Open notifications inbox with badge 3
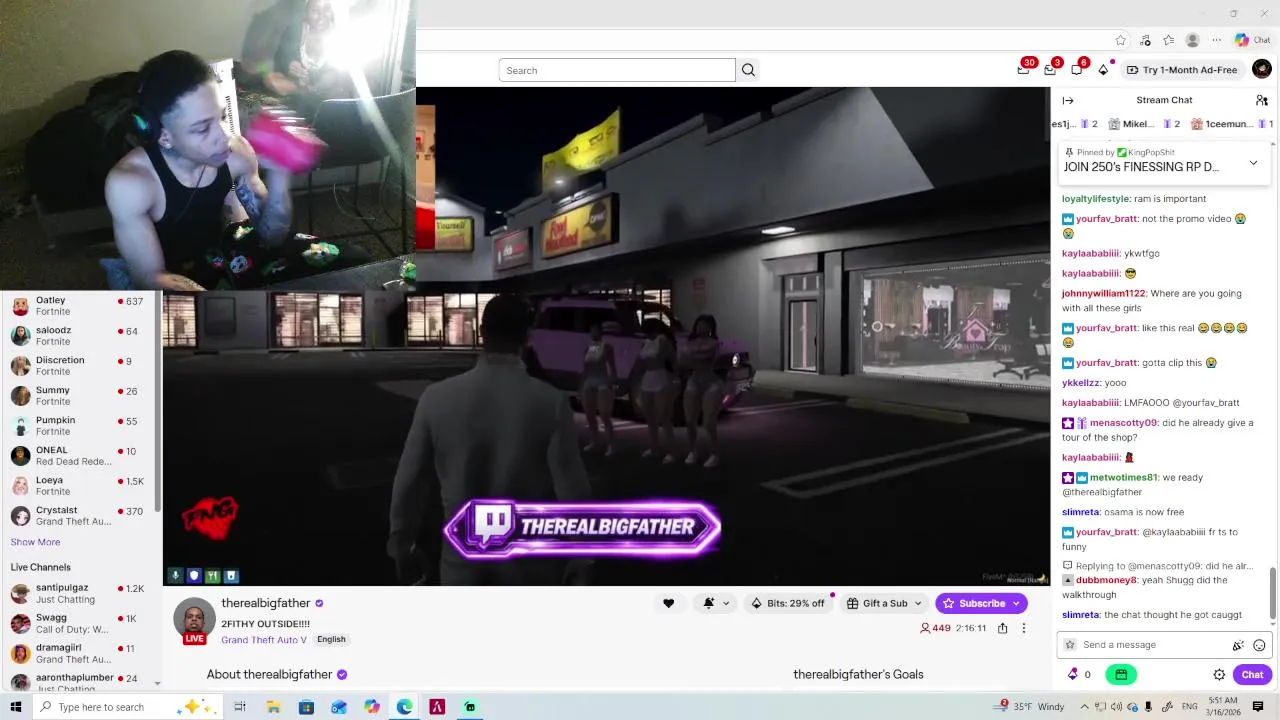This screenshot has height=720, width=1280. 1050,69
